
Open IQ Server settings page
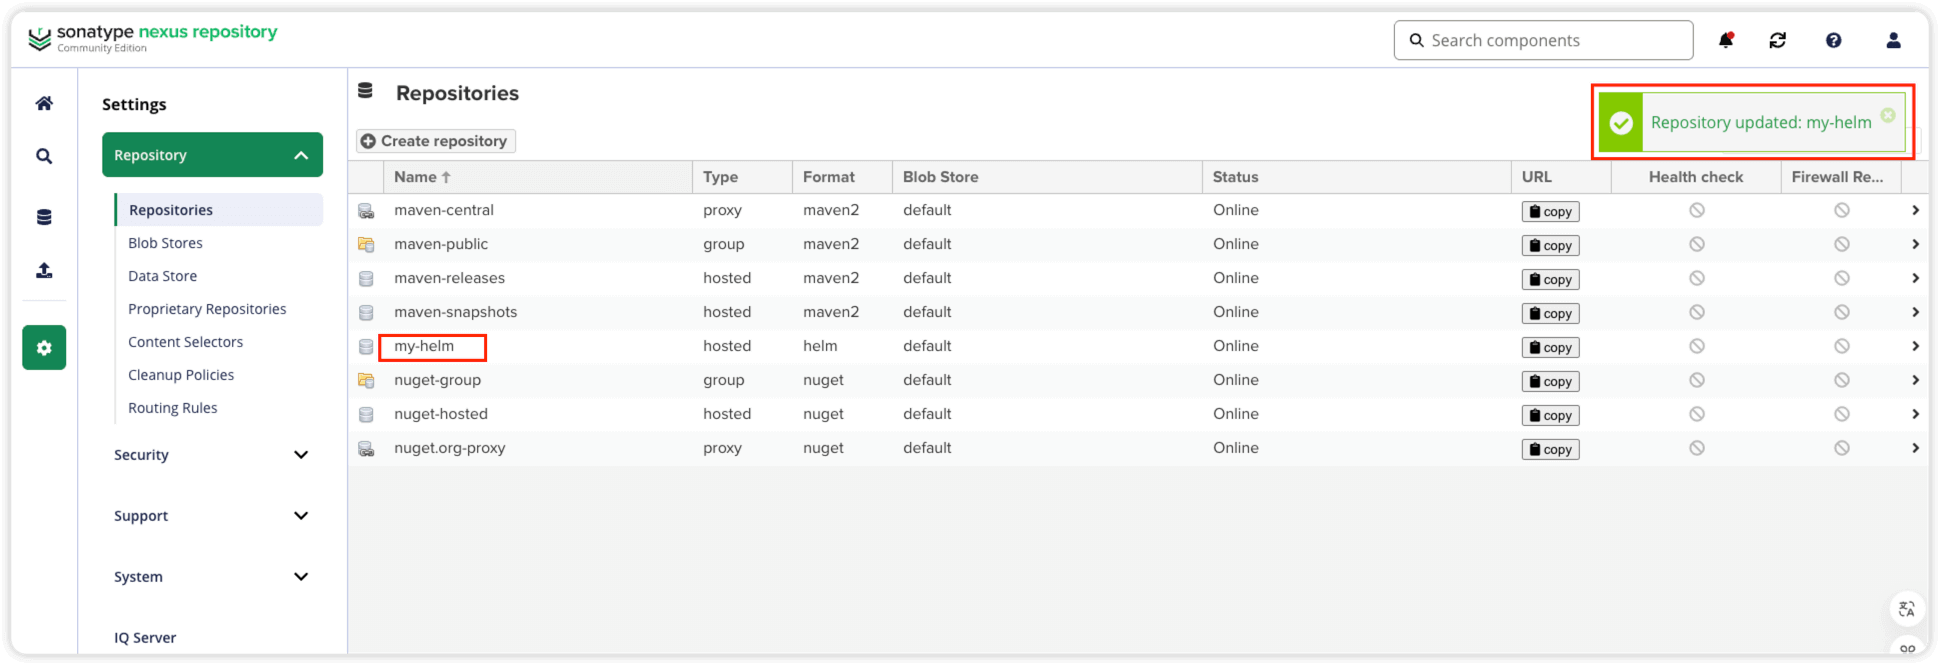145,638
